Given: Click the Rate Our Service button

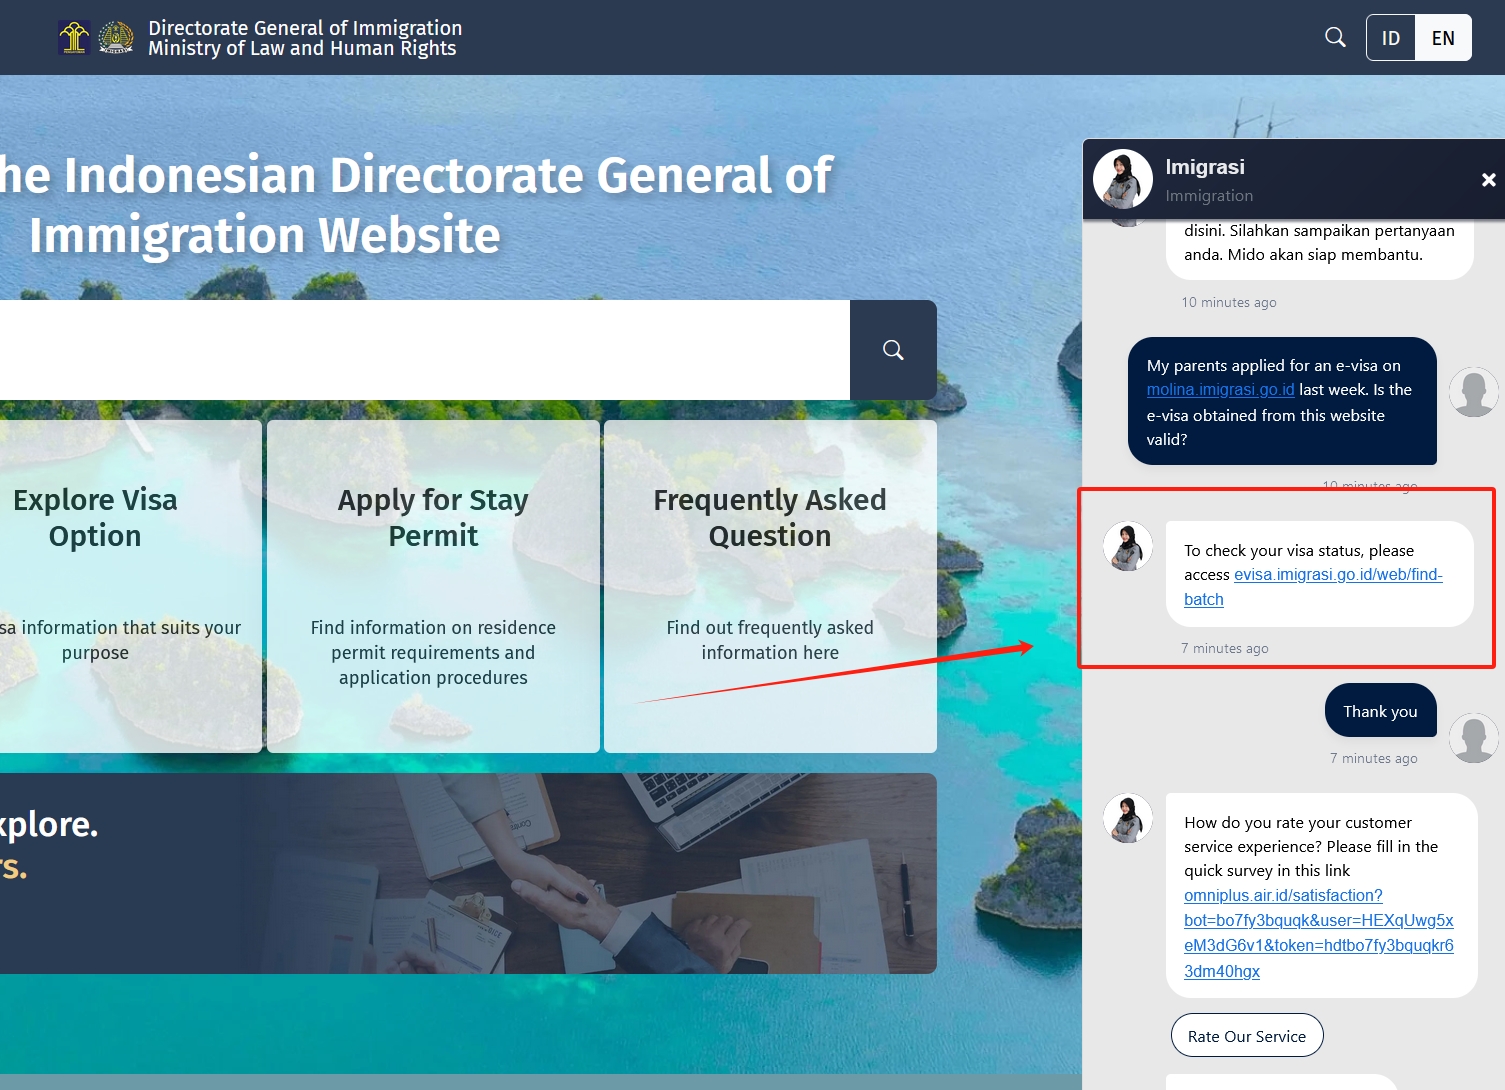Looking at the screenshot, I should pos(1247,1035).
